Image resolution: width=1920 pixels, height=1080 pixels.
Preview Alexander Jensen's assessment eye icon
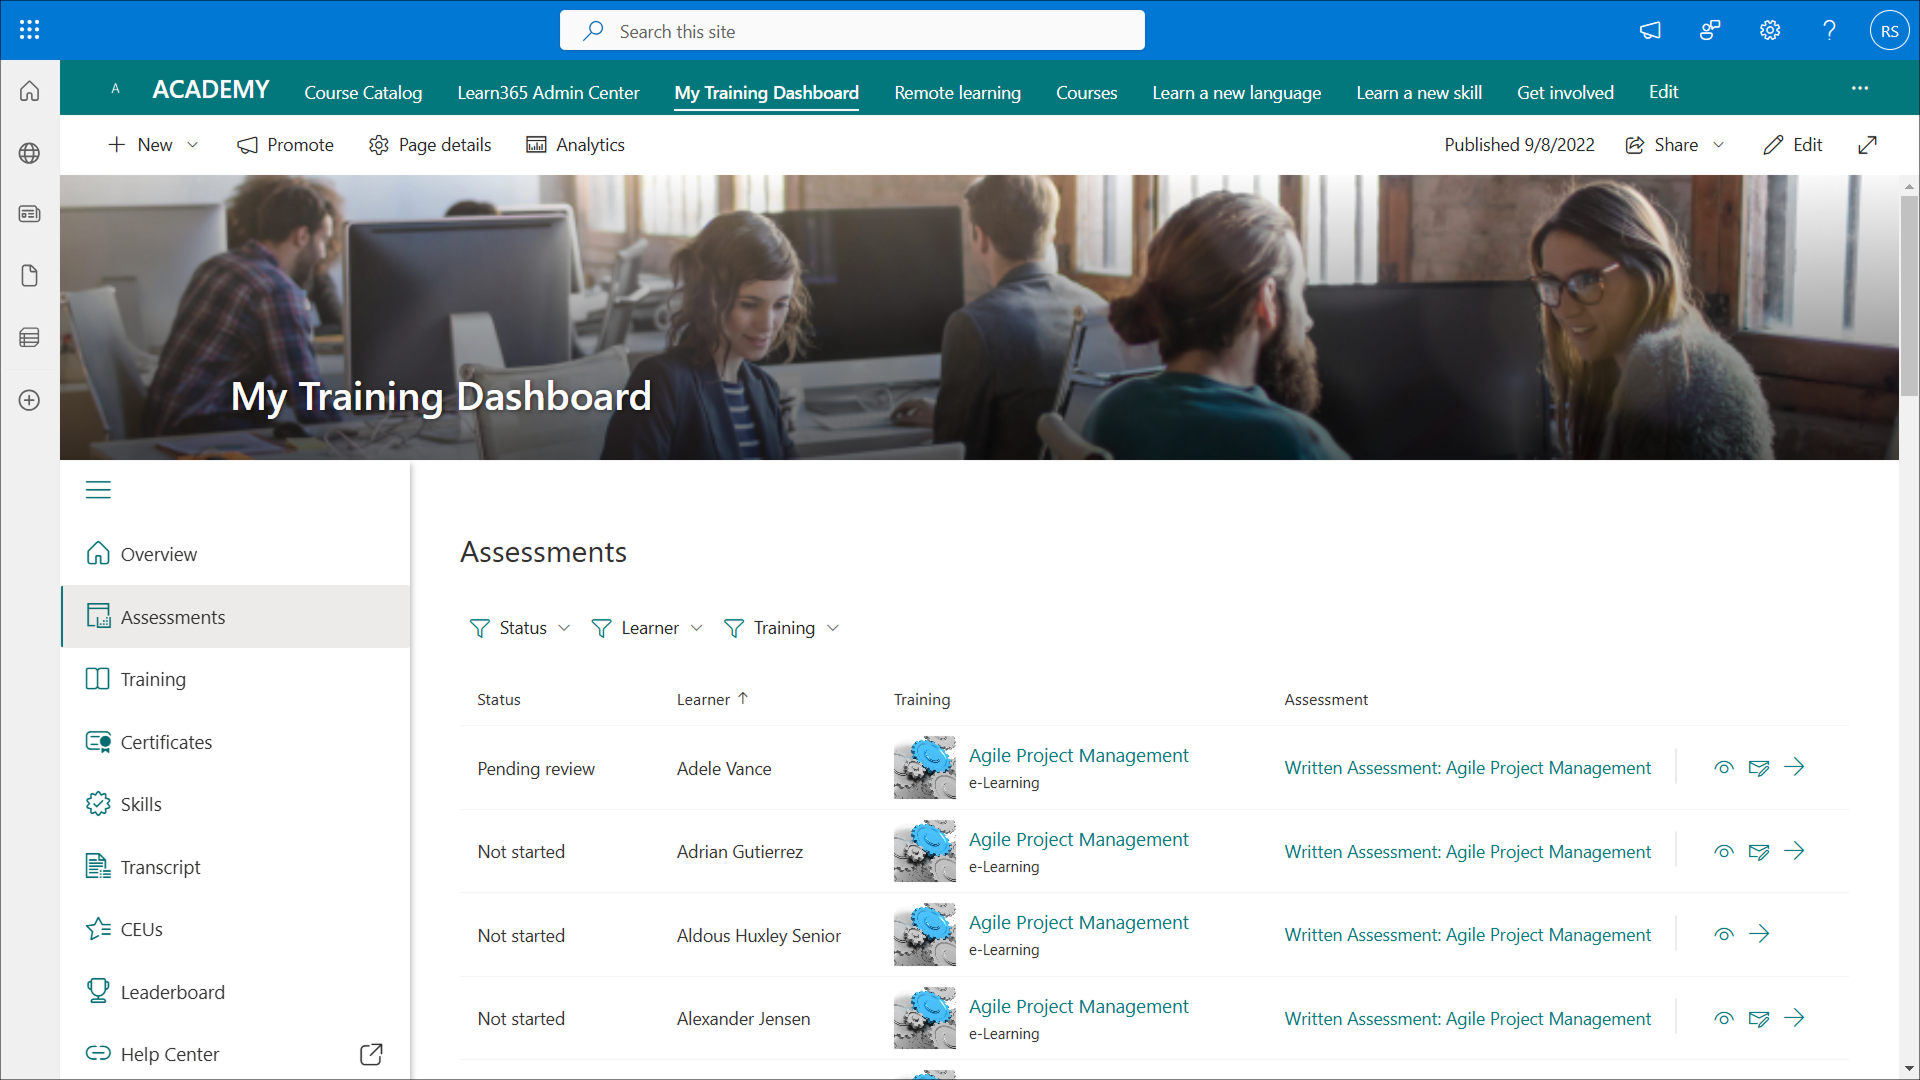point(1723,1019)
